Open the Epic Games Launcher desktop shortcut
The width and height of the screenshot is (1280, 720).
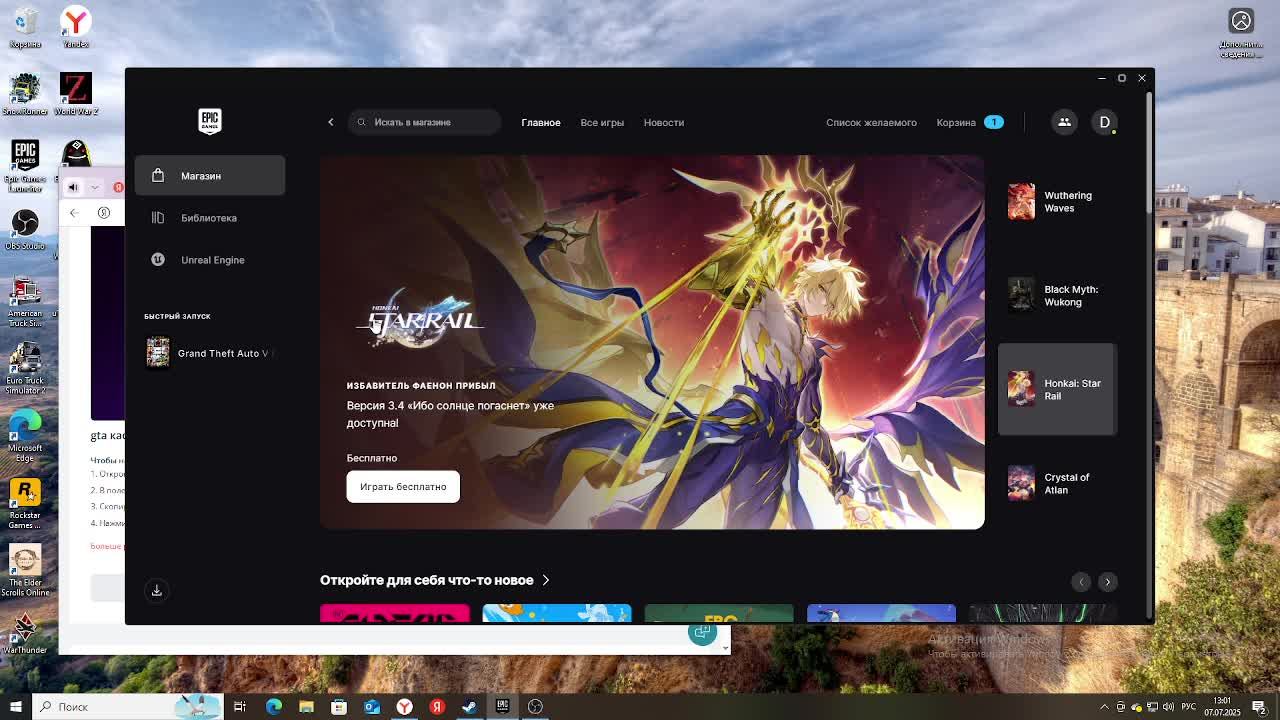[25, 165]
